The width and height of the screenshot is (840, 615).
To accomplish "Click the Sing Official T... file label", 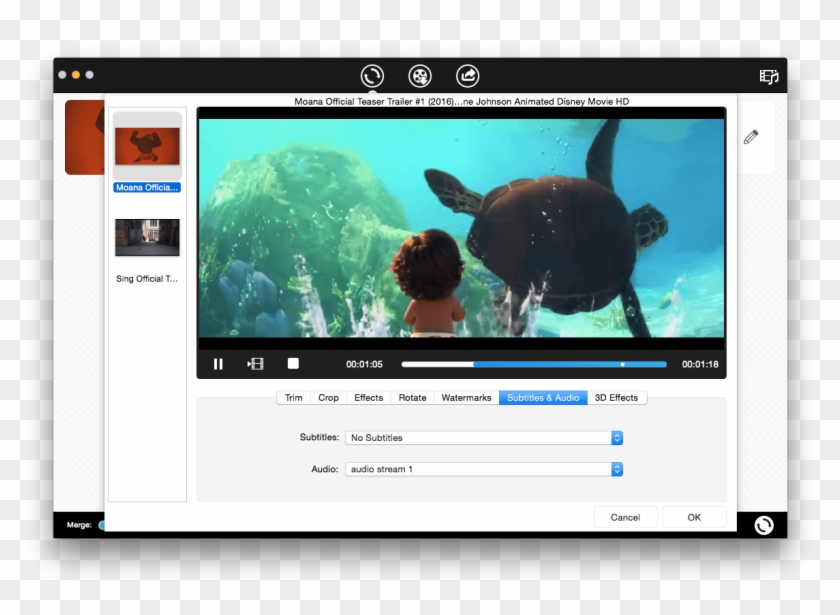I will click(x=147, y=279).
